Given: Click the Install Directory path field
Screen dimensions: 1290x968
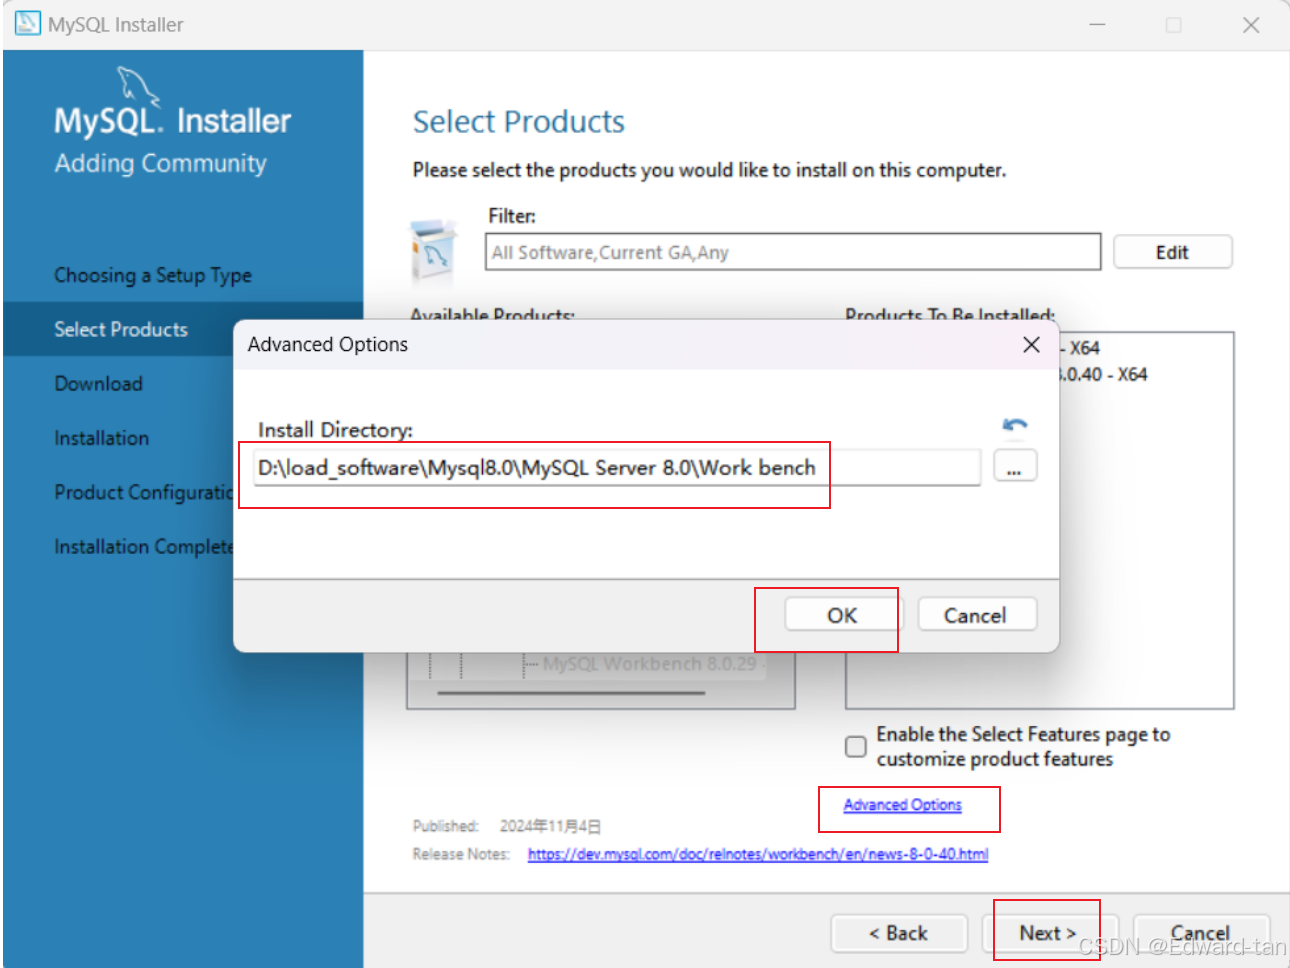Looking at the screenshot, I should pyautogui.click(x=617, y=468).
